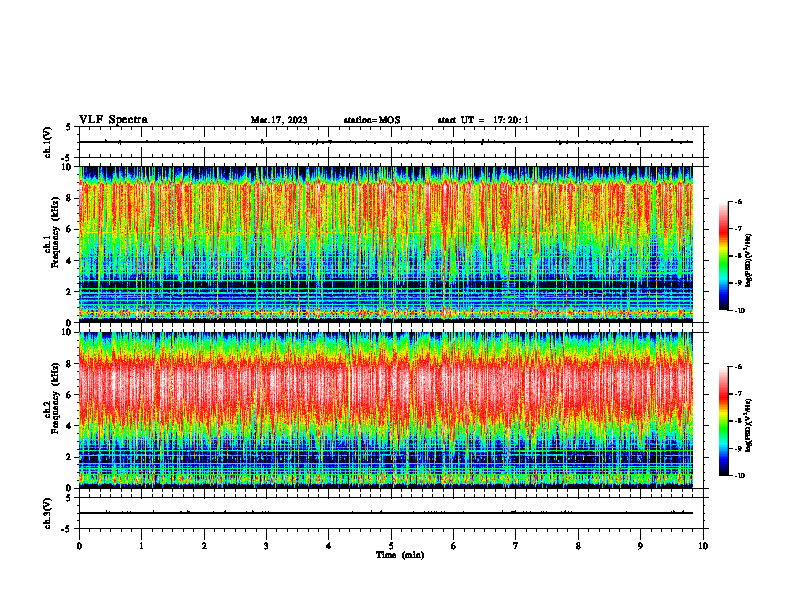Click the "ch.1(V)" axis label
The image size is (792, 612).
tap(47, 142)
